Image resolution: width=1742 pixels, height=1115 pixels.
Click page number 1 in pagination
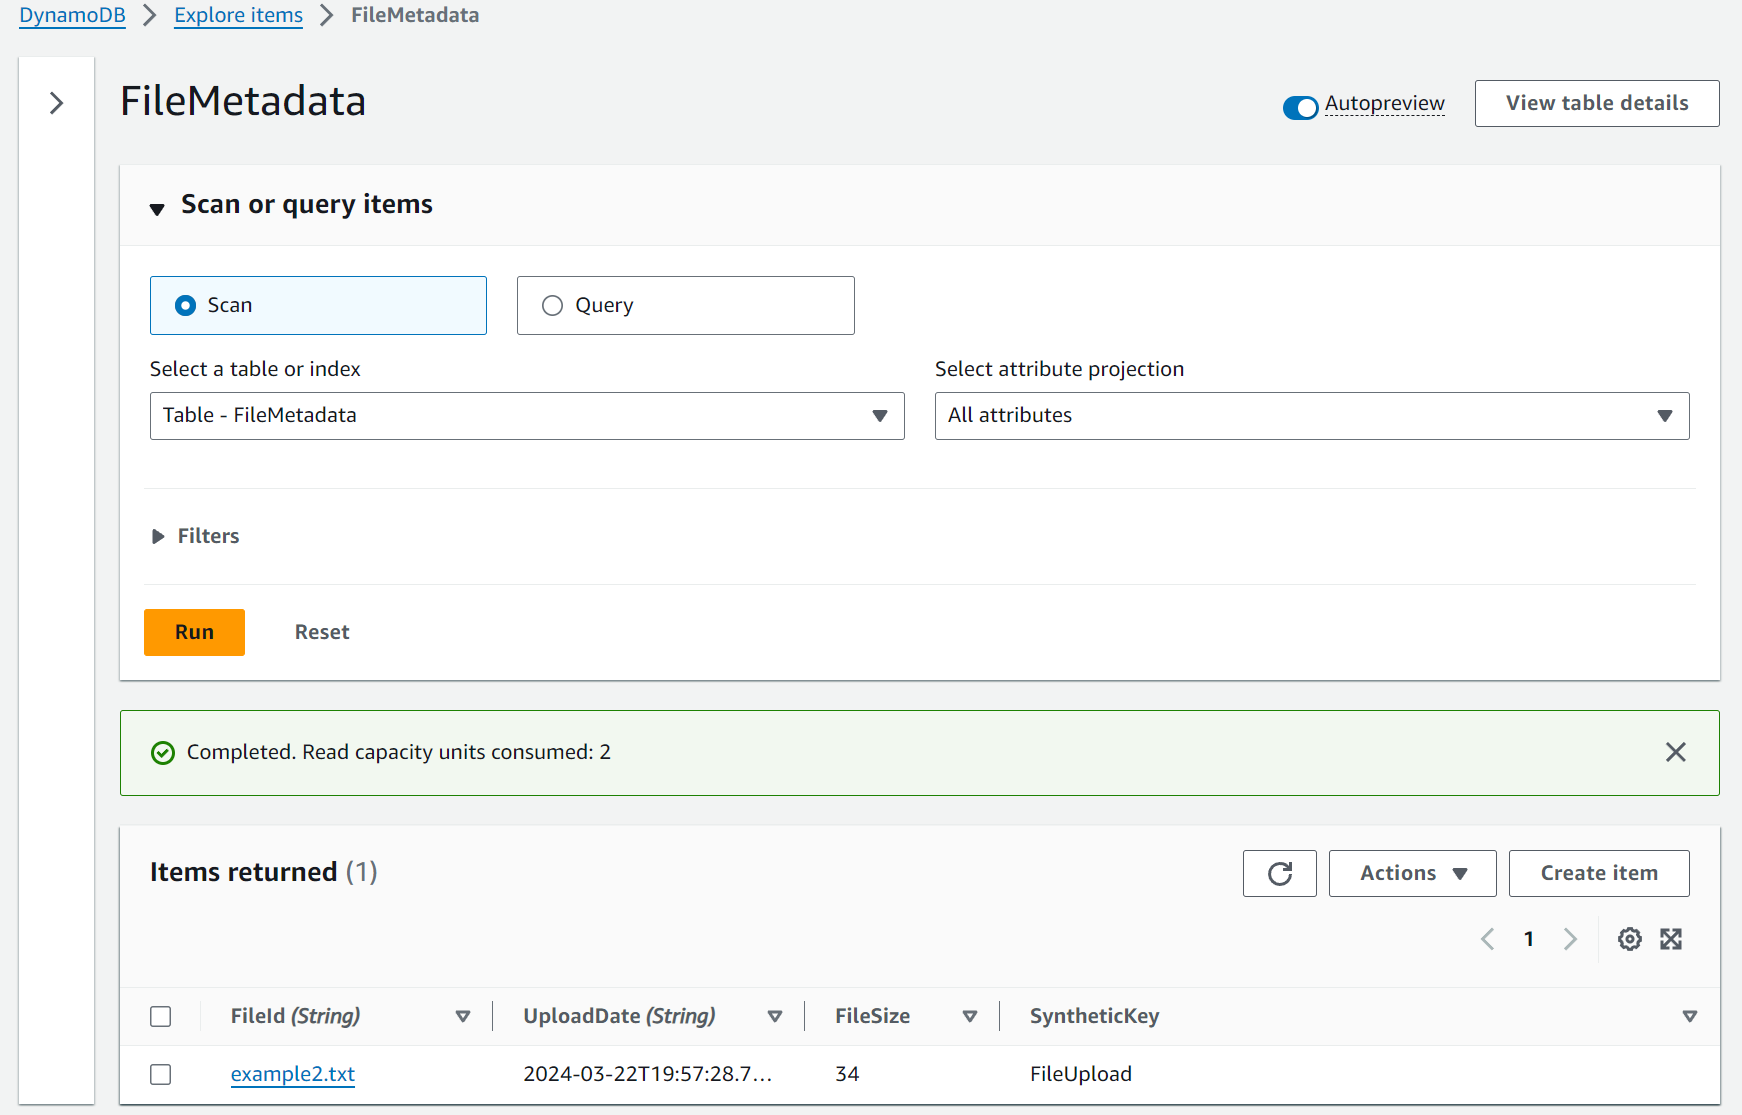(x=1529, y=939)
